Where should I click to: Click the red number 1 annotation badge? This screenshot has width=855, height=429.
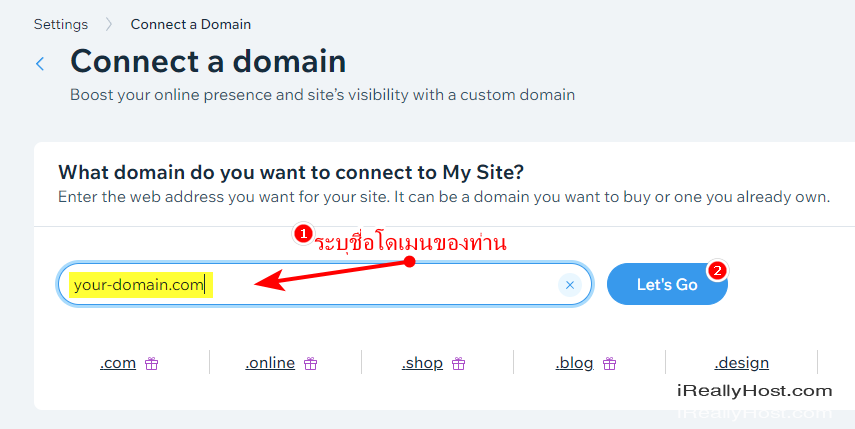(303, 234)
